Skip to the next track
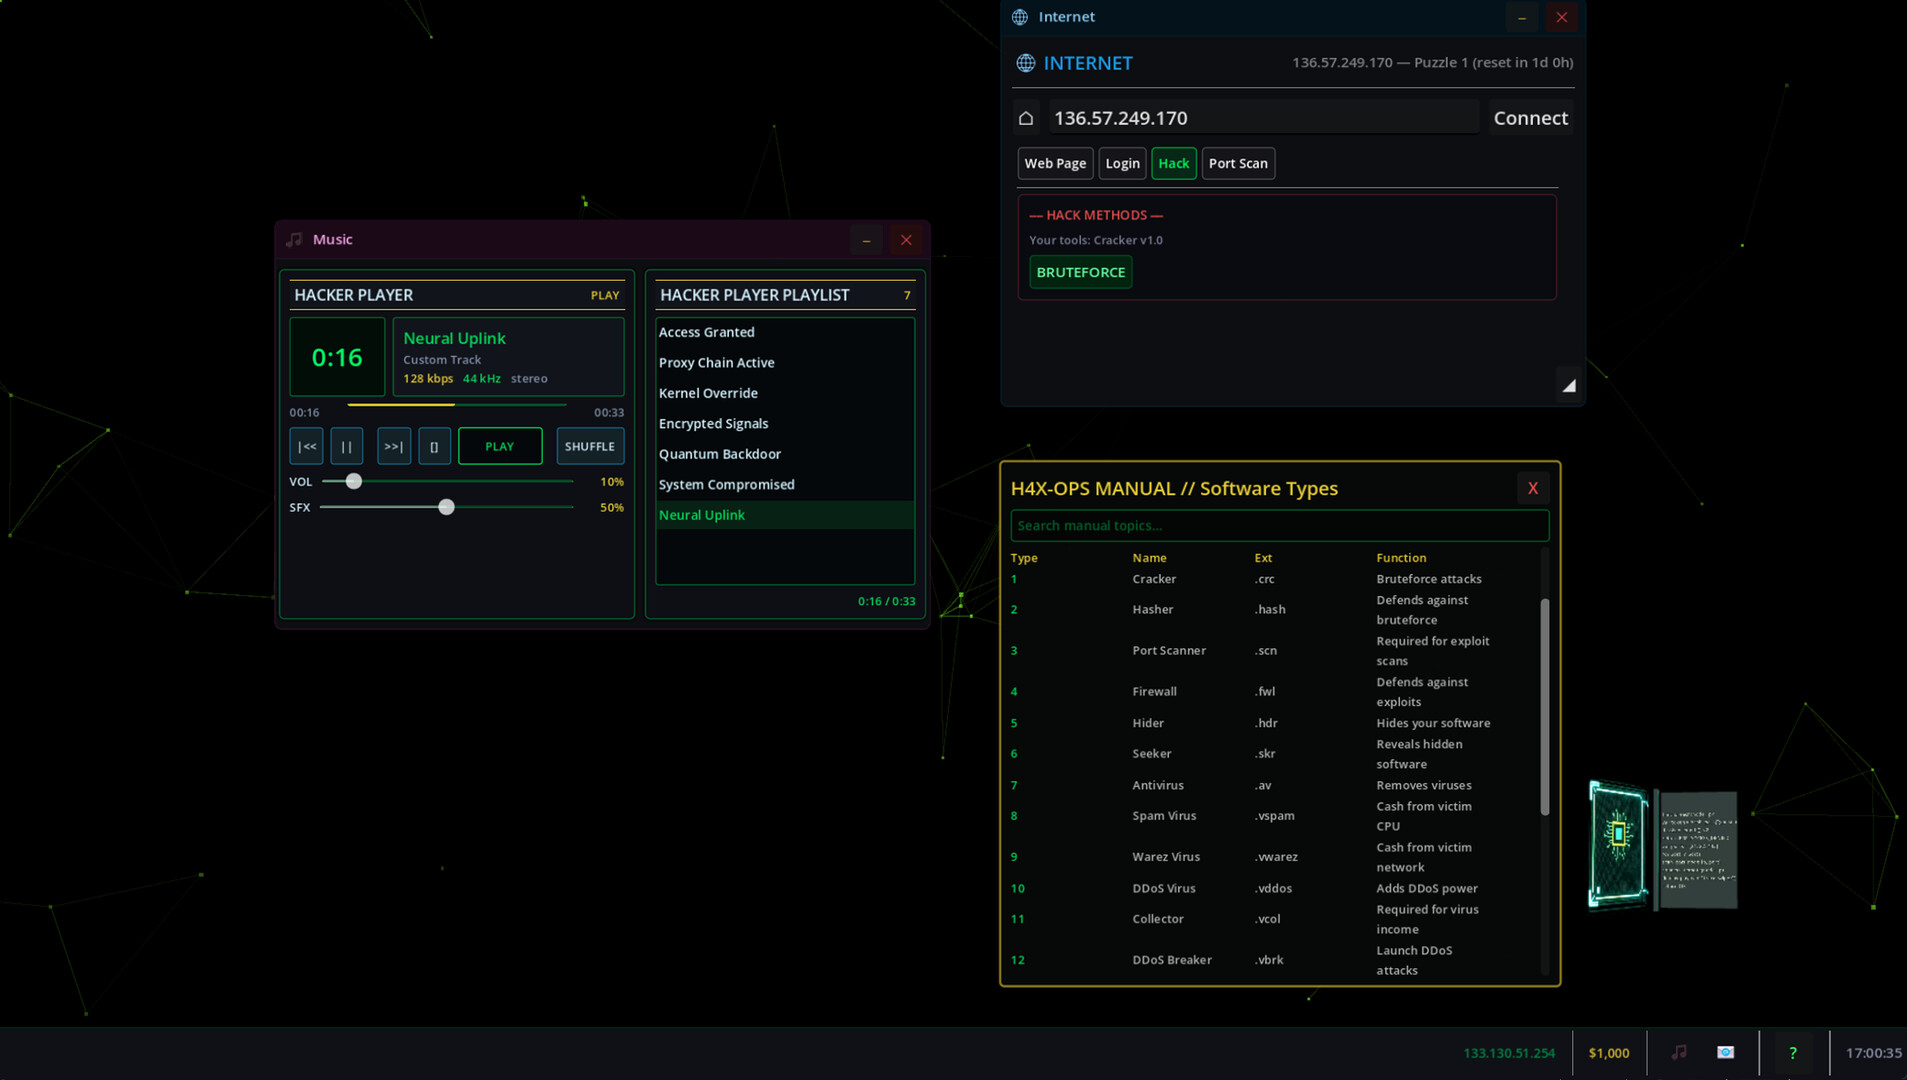This screenshot has width=1907, height=1080. [x=394, y=446]
